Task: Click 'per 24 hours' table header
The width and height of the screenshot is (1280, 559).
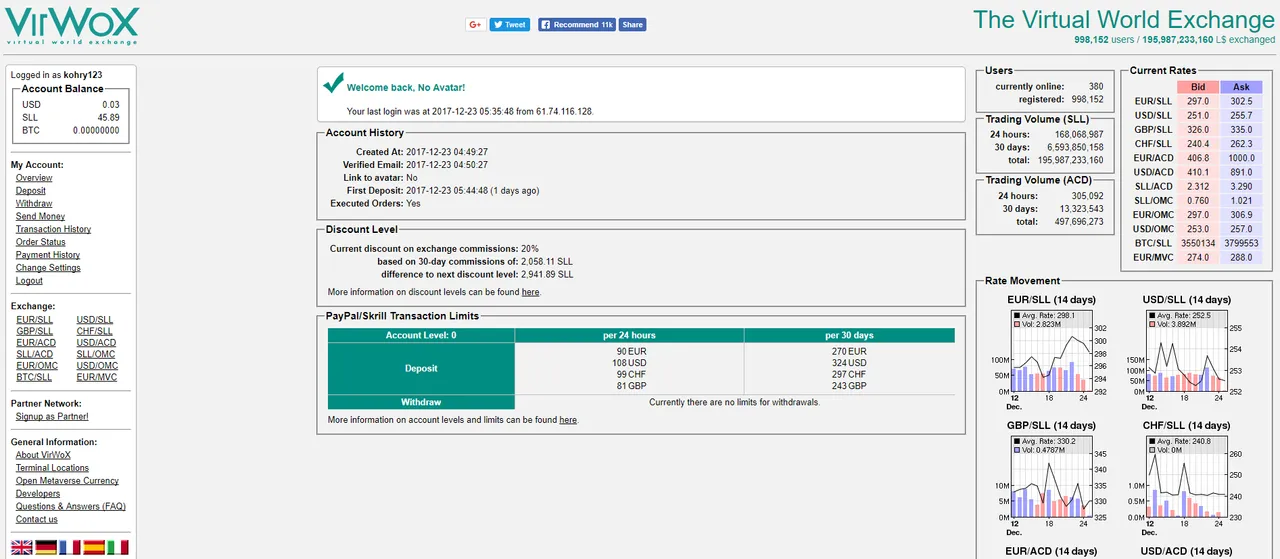Action: [629, 336]
